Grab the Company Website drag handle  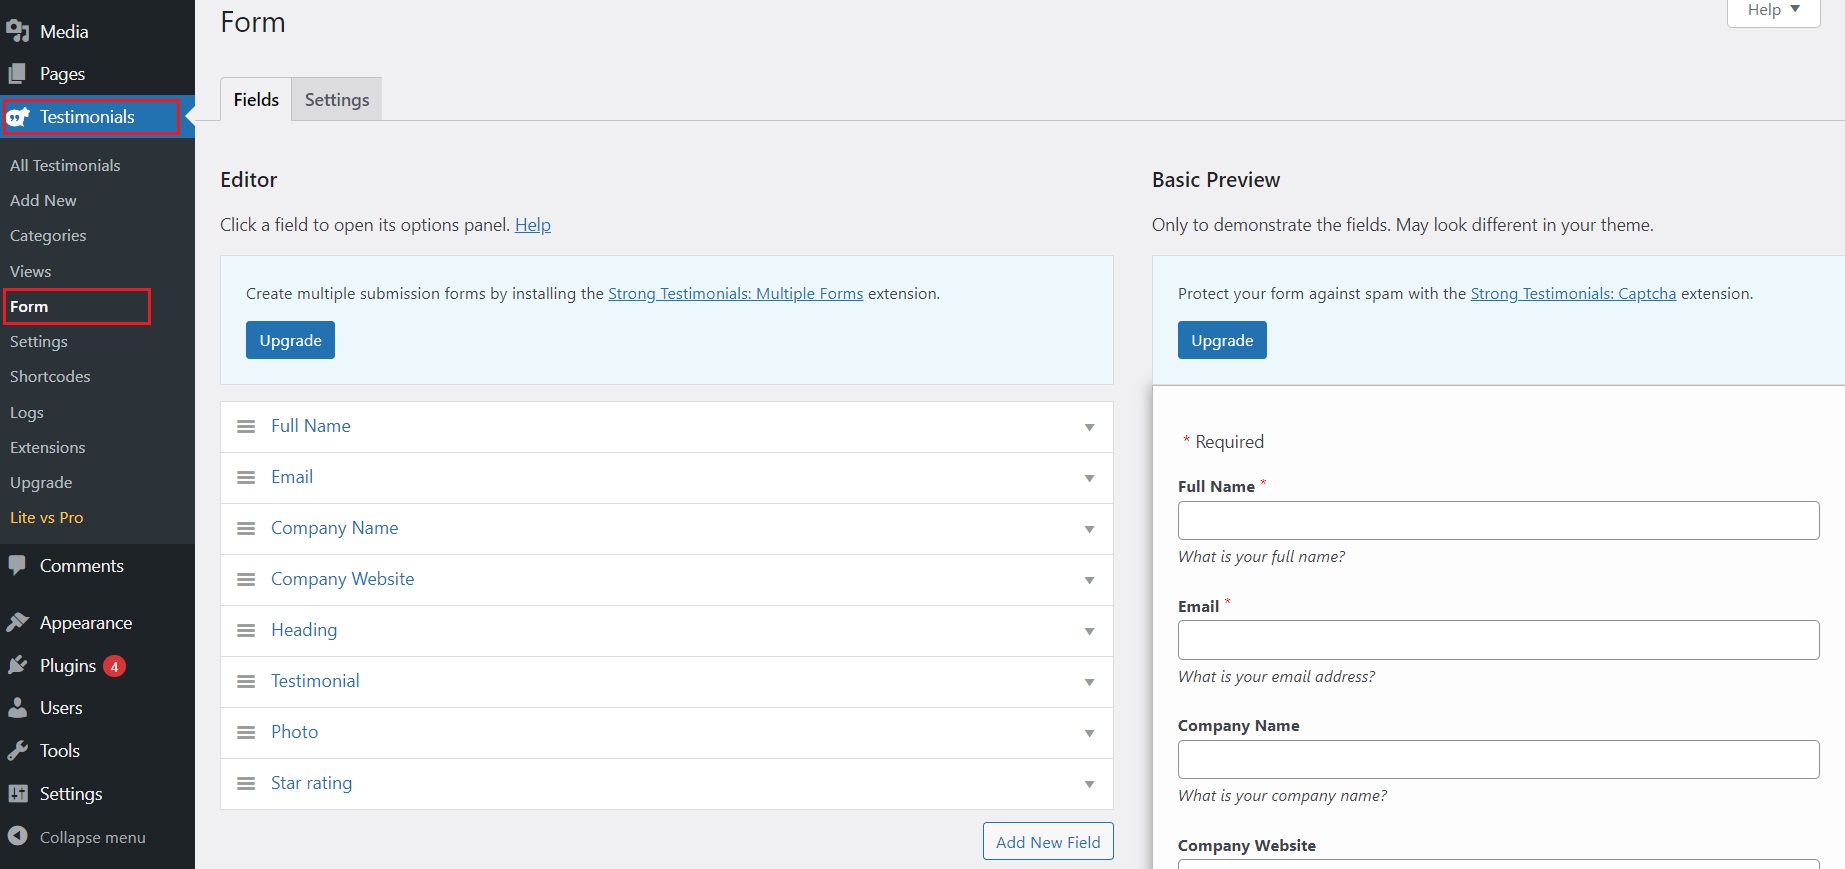(246, 579)
